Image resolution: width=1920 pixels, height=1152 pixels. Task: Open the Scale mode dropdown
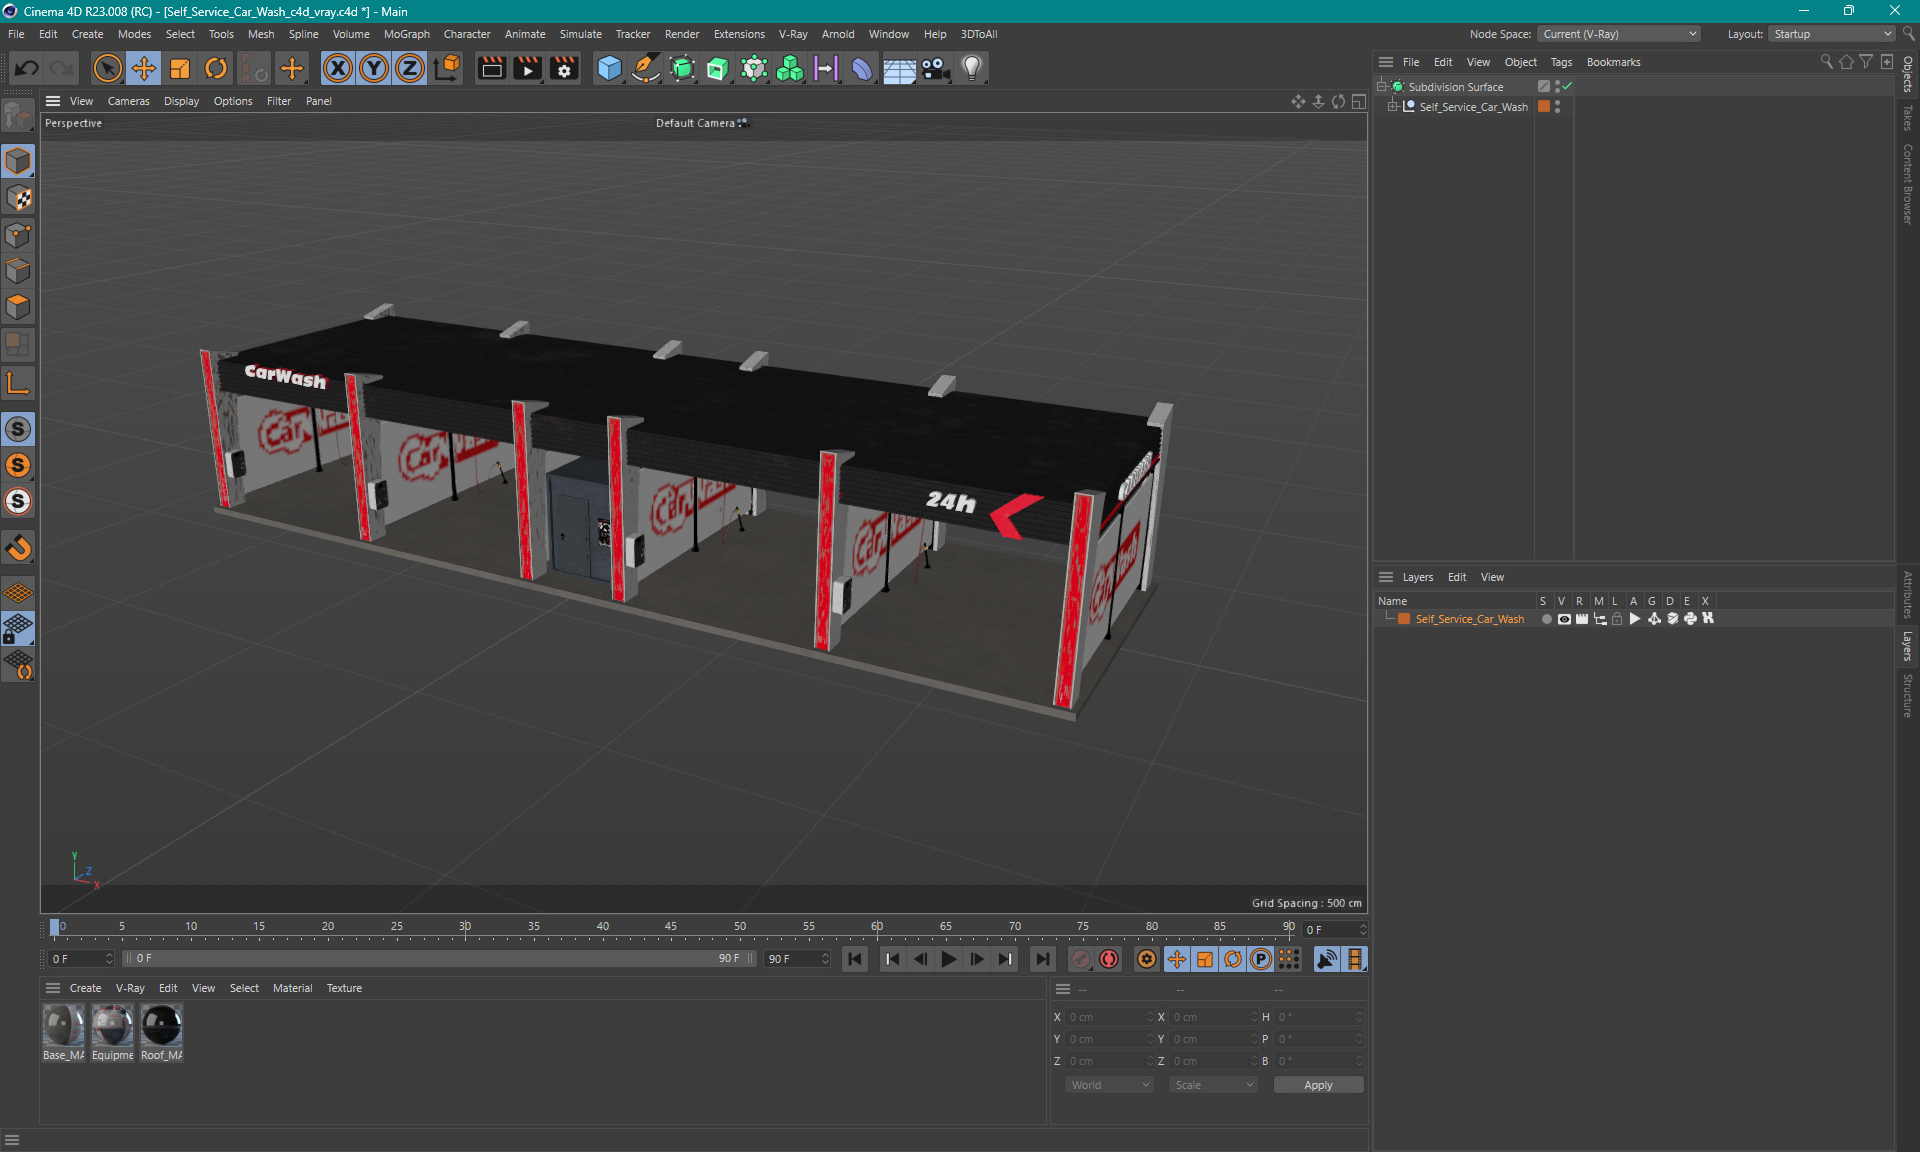click(x=1213, y=1085)
